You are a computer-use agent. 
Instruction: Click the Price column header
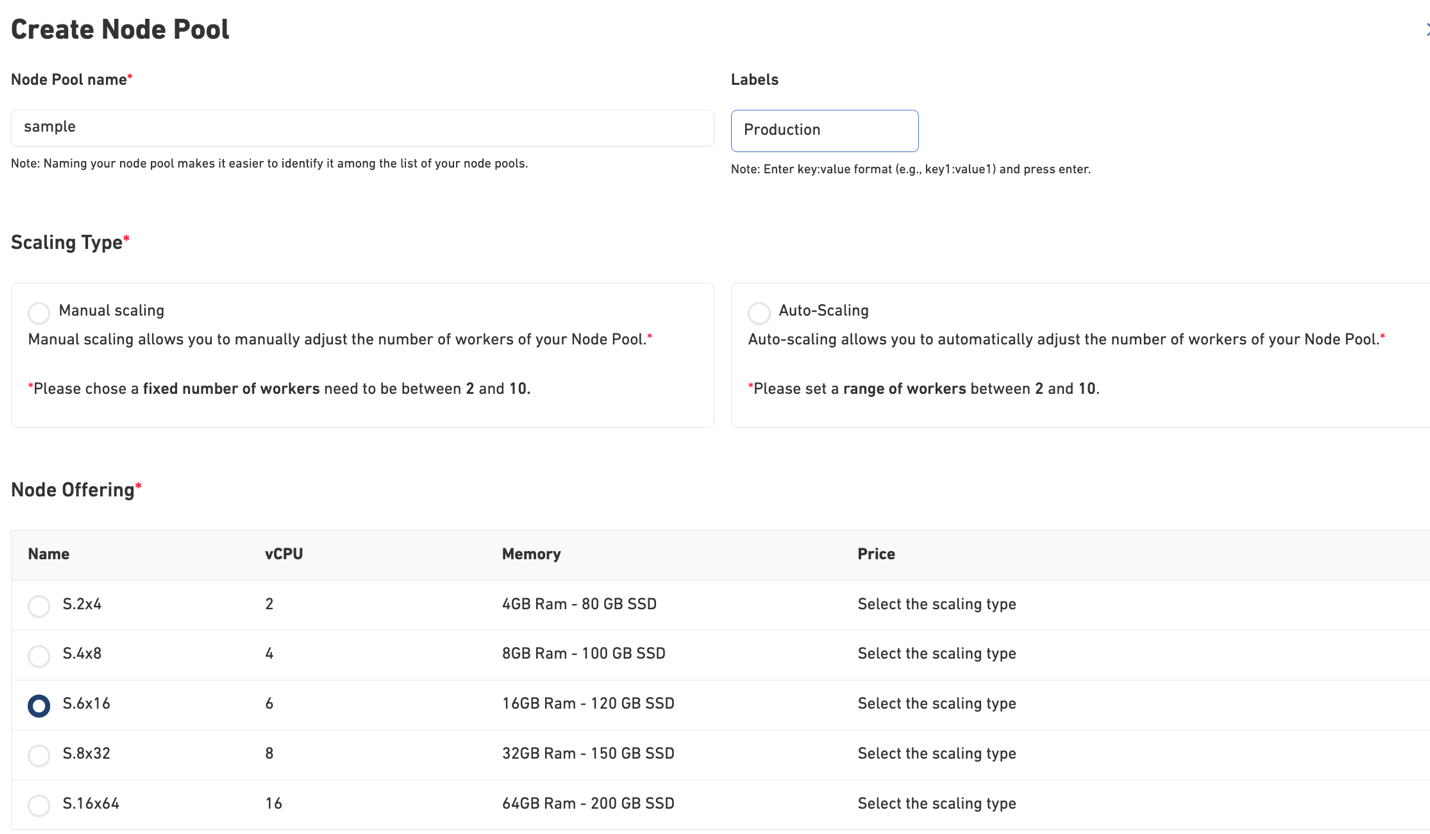click(x=876, y=554)
